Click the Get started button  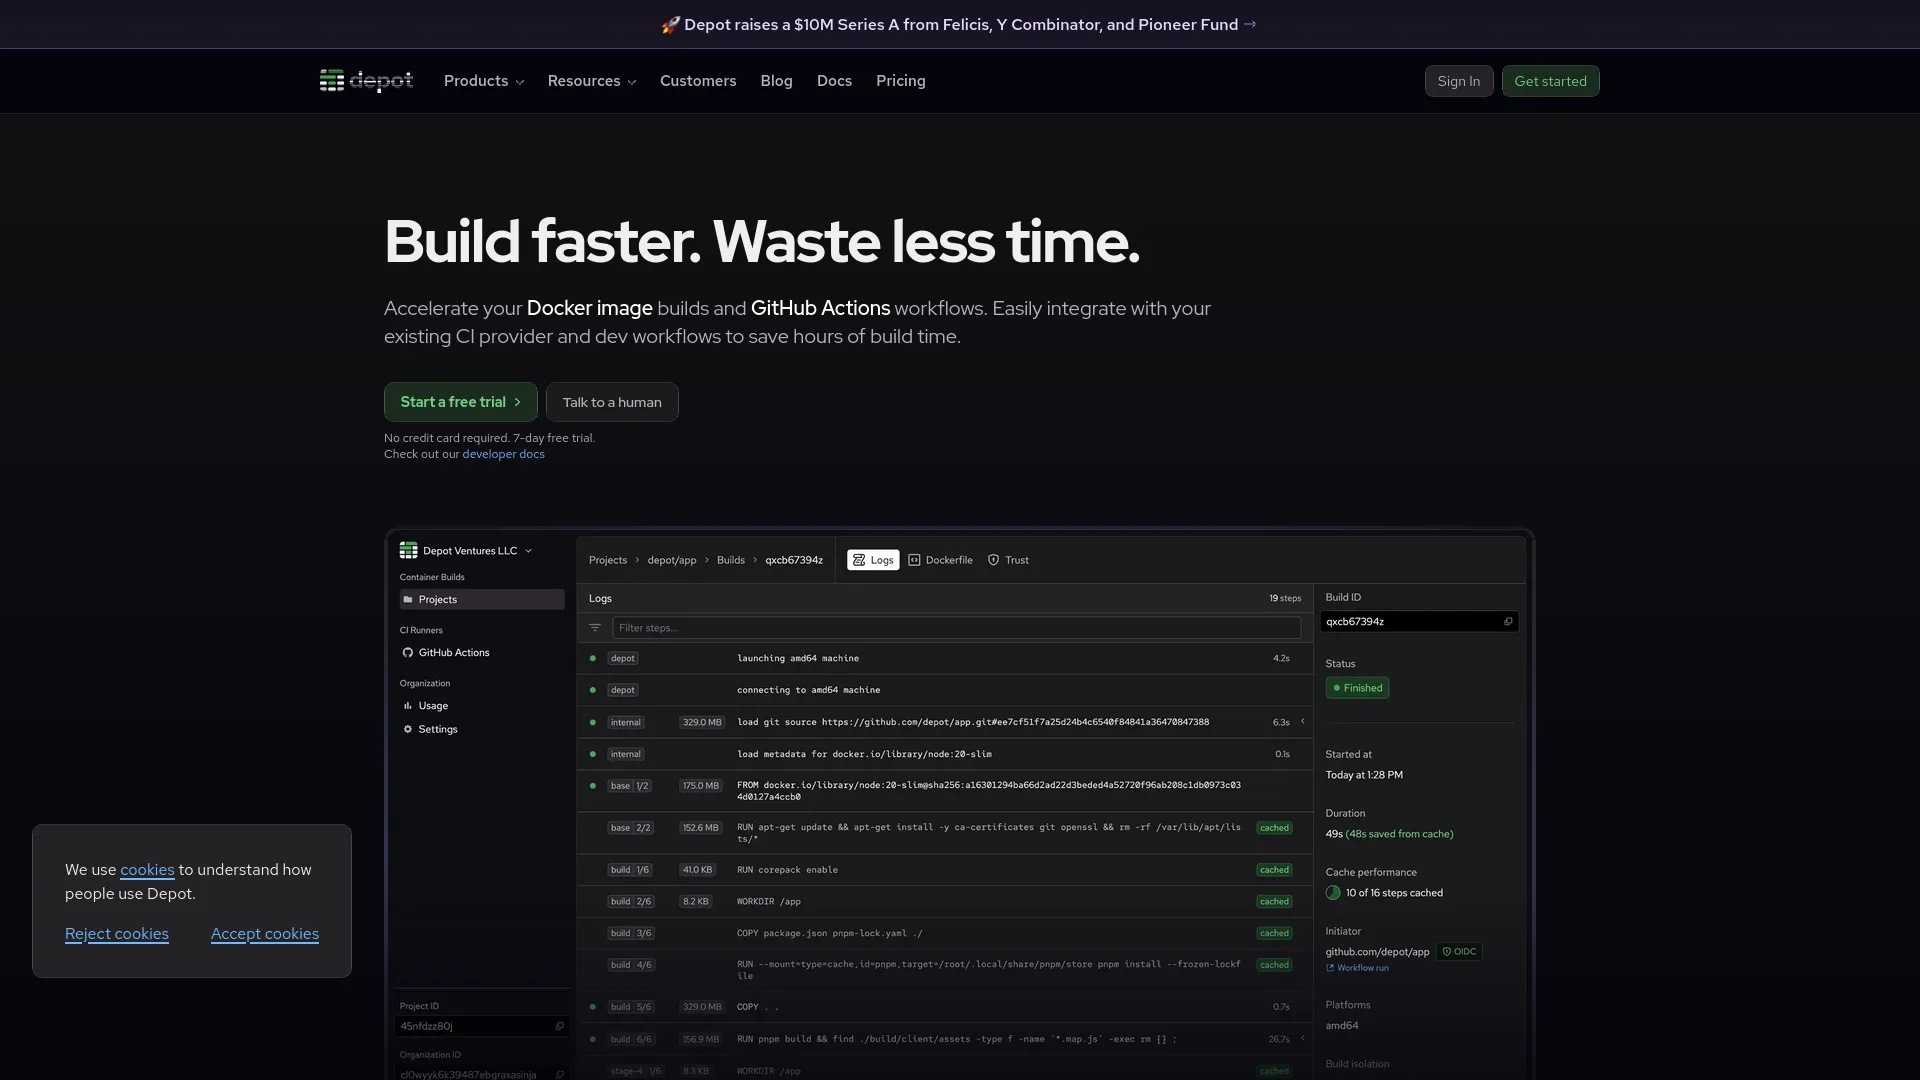pos(1550,81)
